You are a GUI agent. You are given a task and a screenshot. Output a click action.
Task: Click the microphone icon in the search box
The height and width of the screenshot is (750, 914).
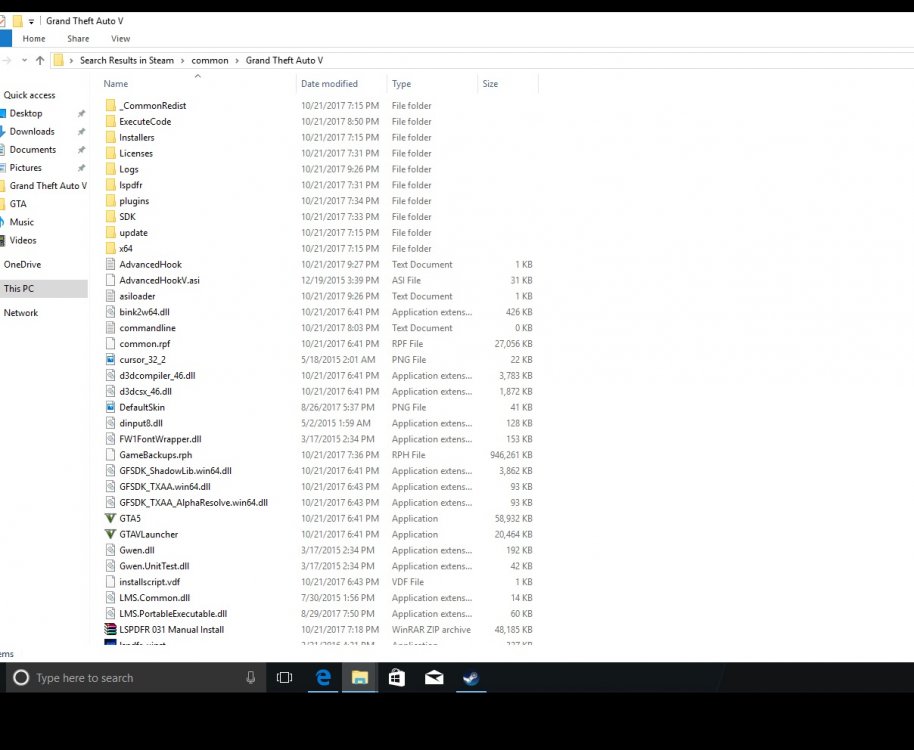tap(251, 677)
